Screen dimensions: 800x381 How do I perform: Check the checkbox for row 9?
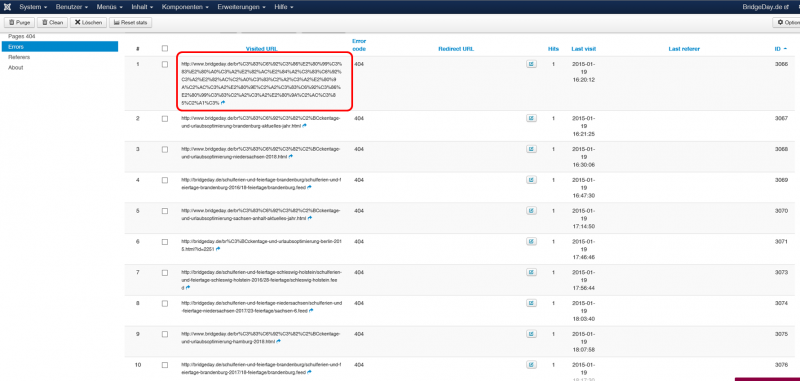click(164, 334)
